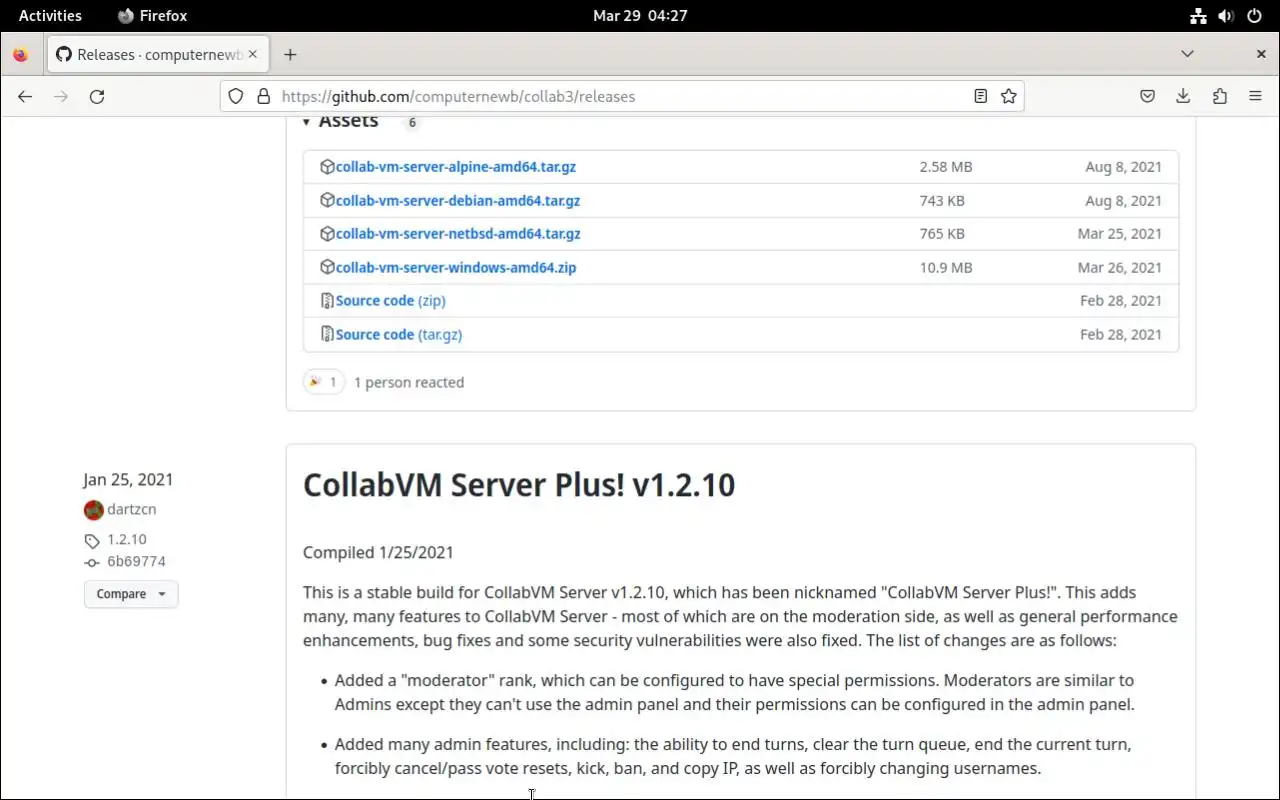Click dartzcn avatar image
The height and width of the screenshot is (800, 1280).
(x=94, y=510)
